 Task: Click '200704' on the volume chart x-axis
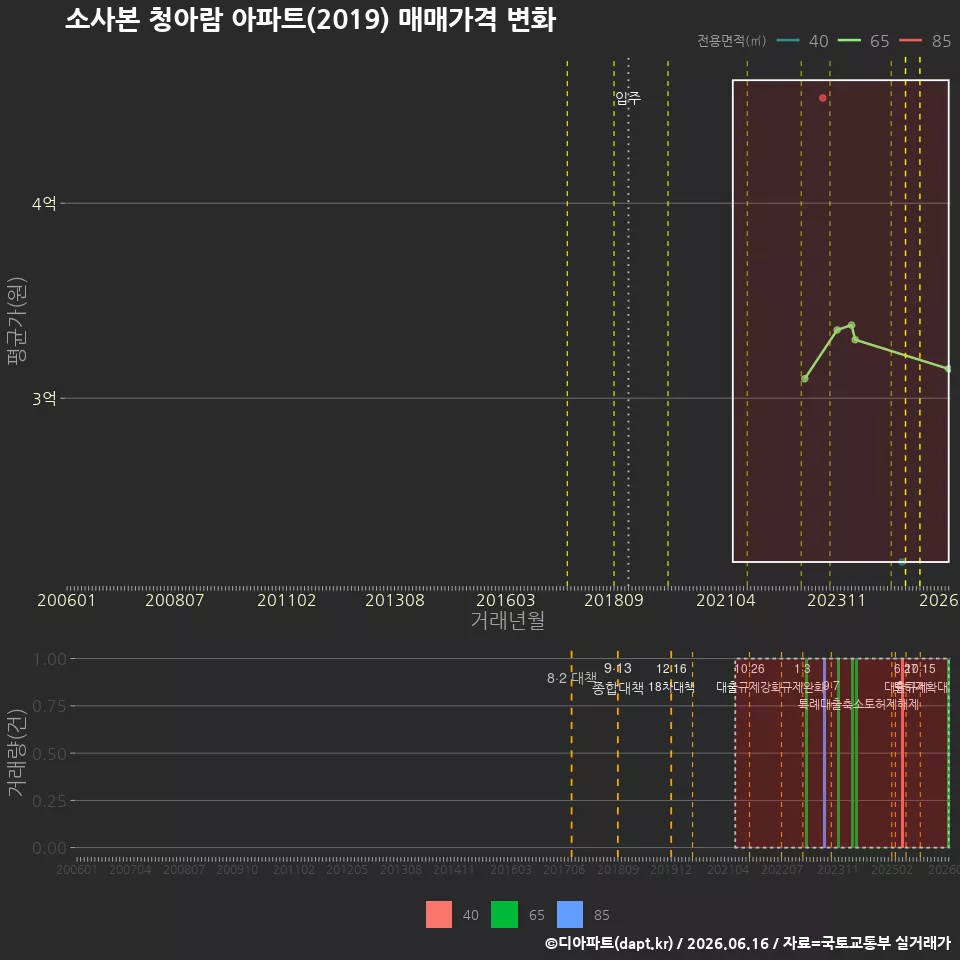tap(130, 869)
